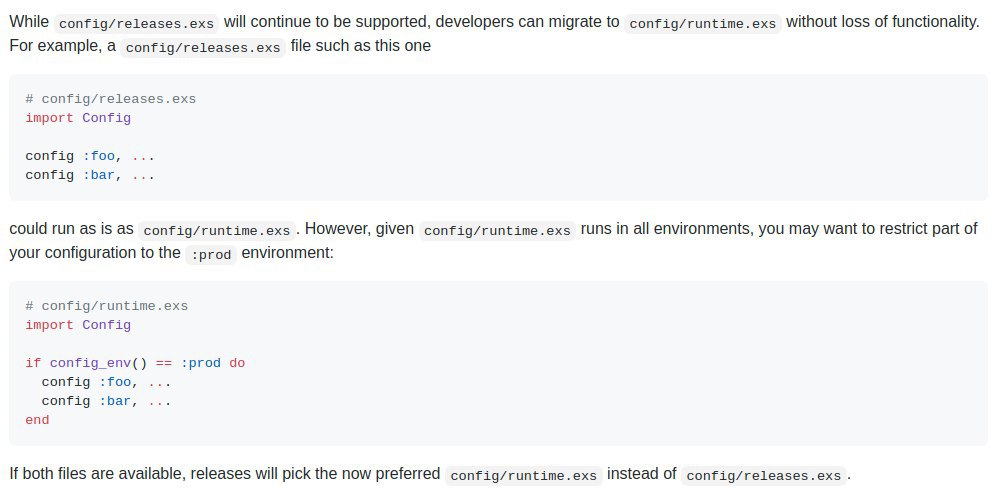
Task: Click the indented 'config :foo' line inside the if block
Action: (x=106, y=382)
